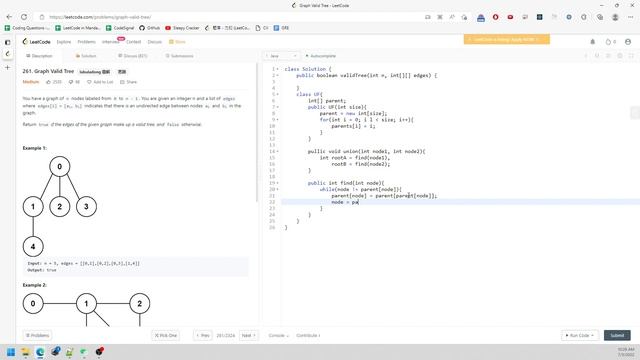Add the problem to a list
This screenshot has height=360, width=640.
click(100, 82)
